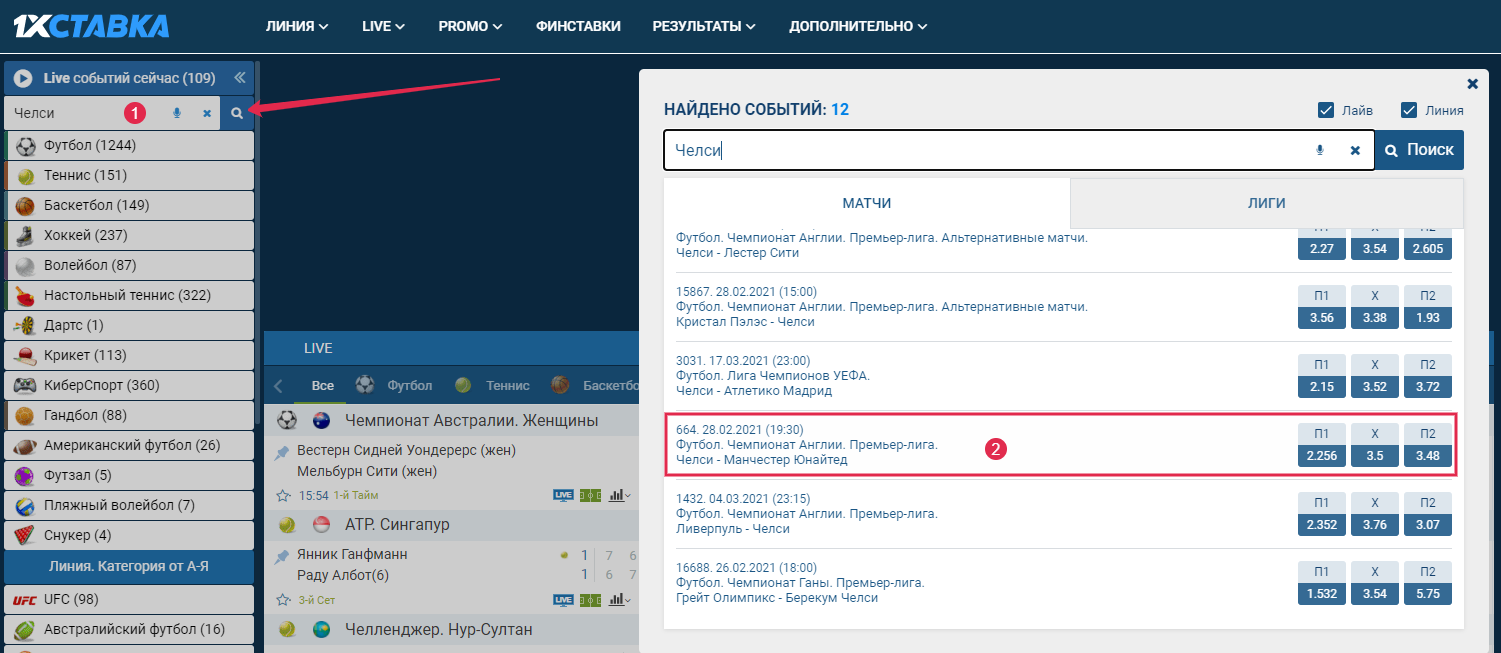The image size is (1501, 653).
Task: Collapse the left sidebar with double chevron
Action: click(239, 78)
